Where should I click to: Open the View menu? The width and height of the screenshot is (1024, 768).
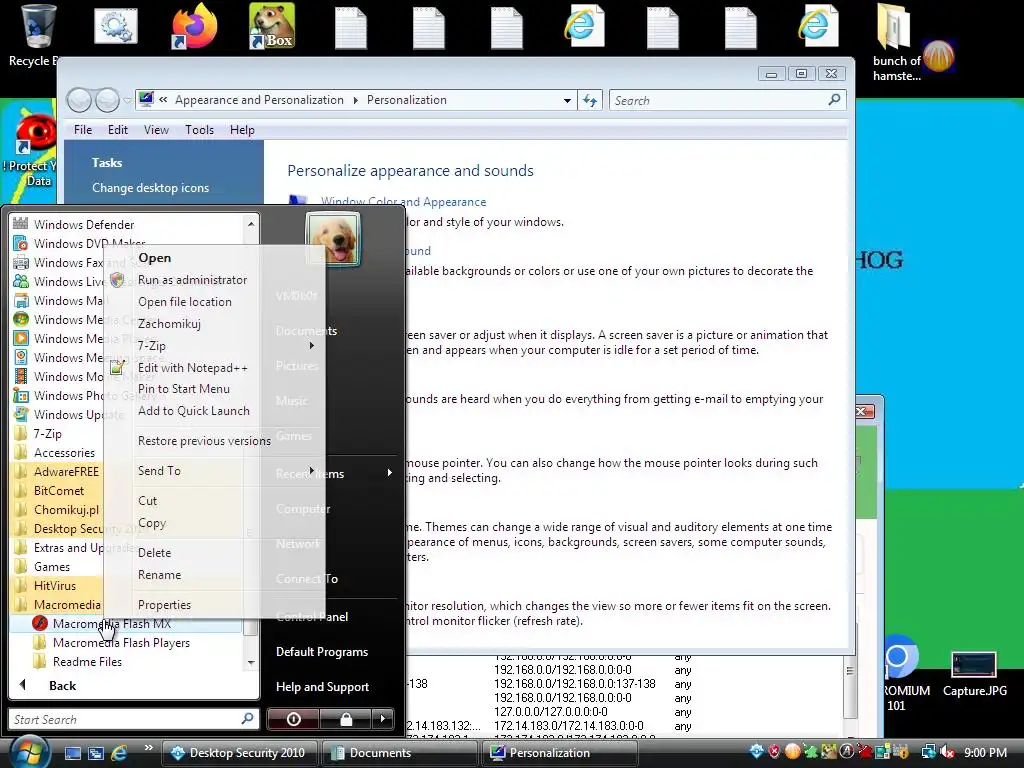[156, 129]
